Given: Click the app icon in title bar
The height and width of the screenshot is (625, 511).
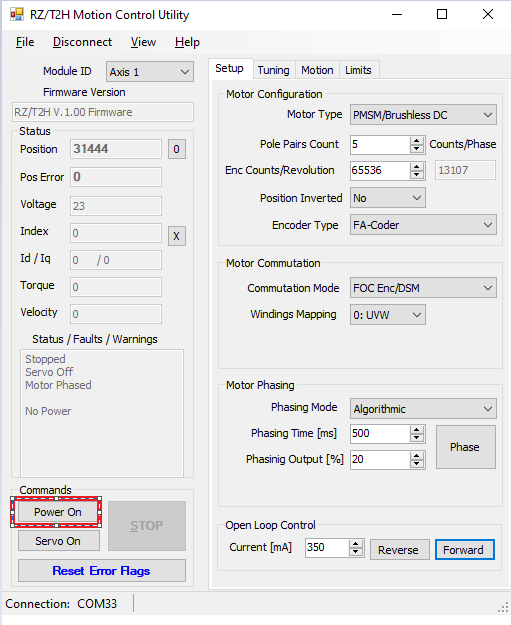Looking at the screenshot, I should [17, 15].
